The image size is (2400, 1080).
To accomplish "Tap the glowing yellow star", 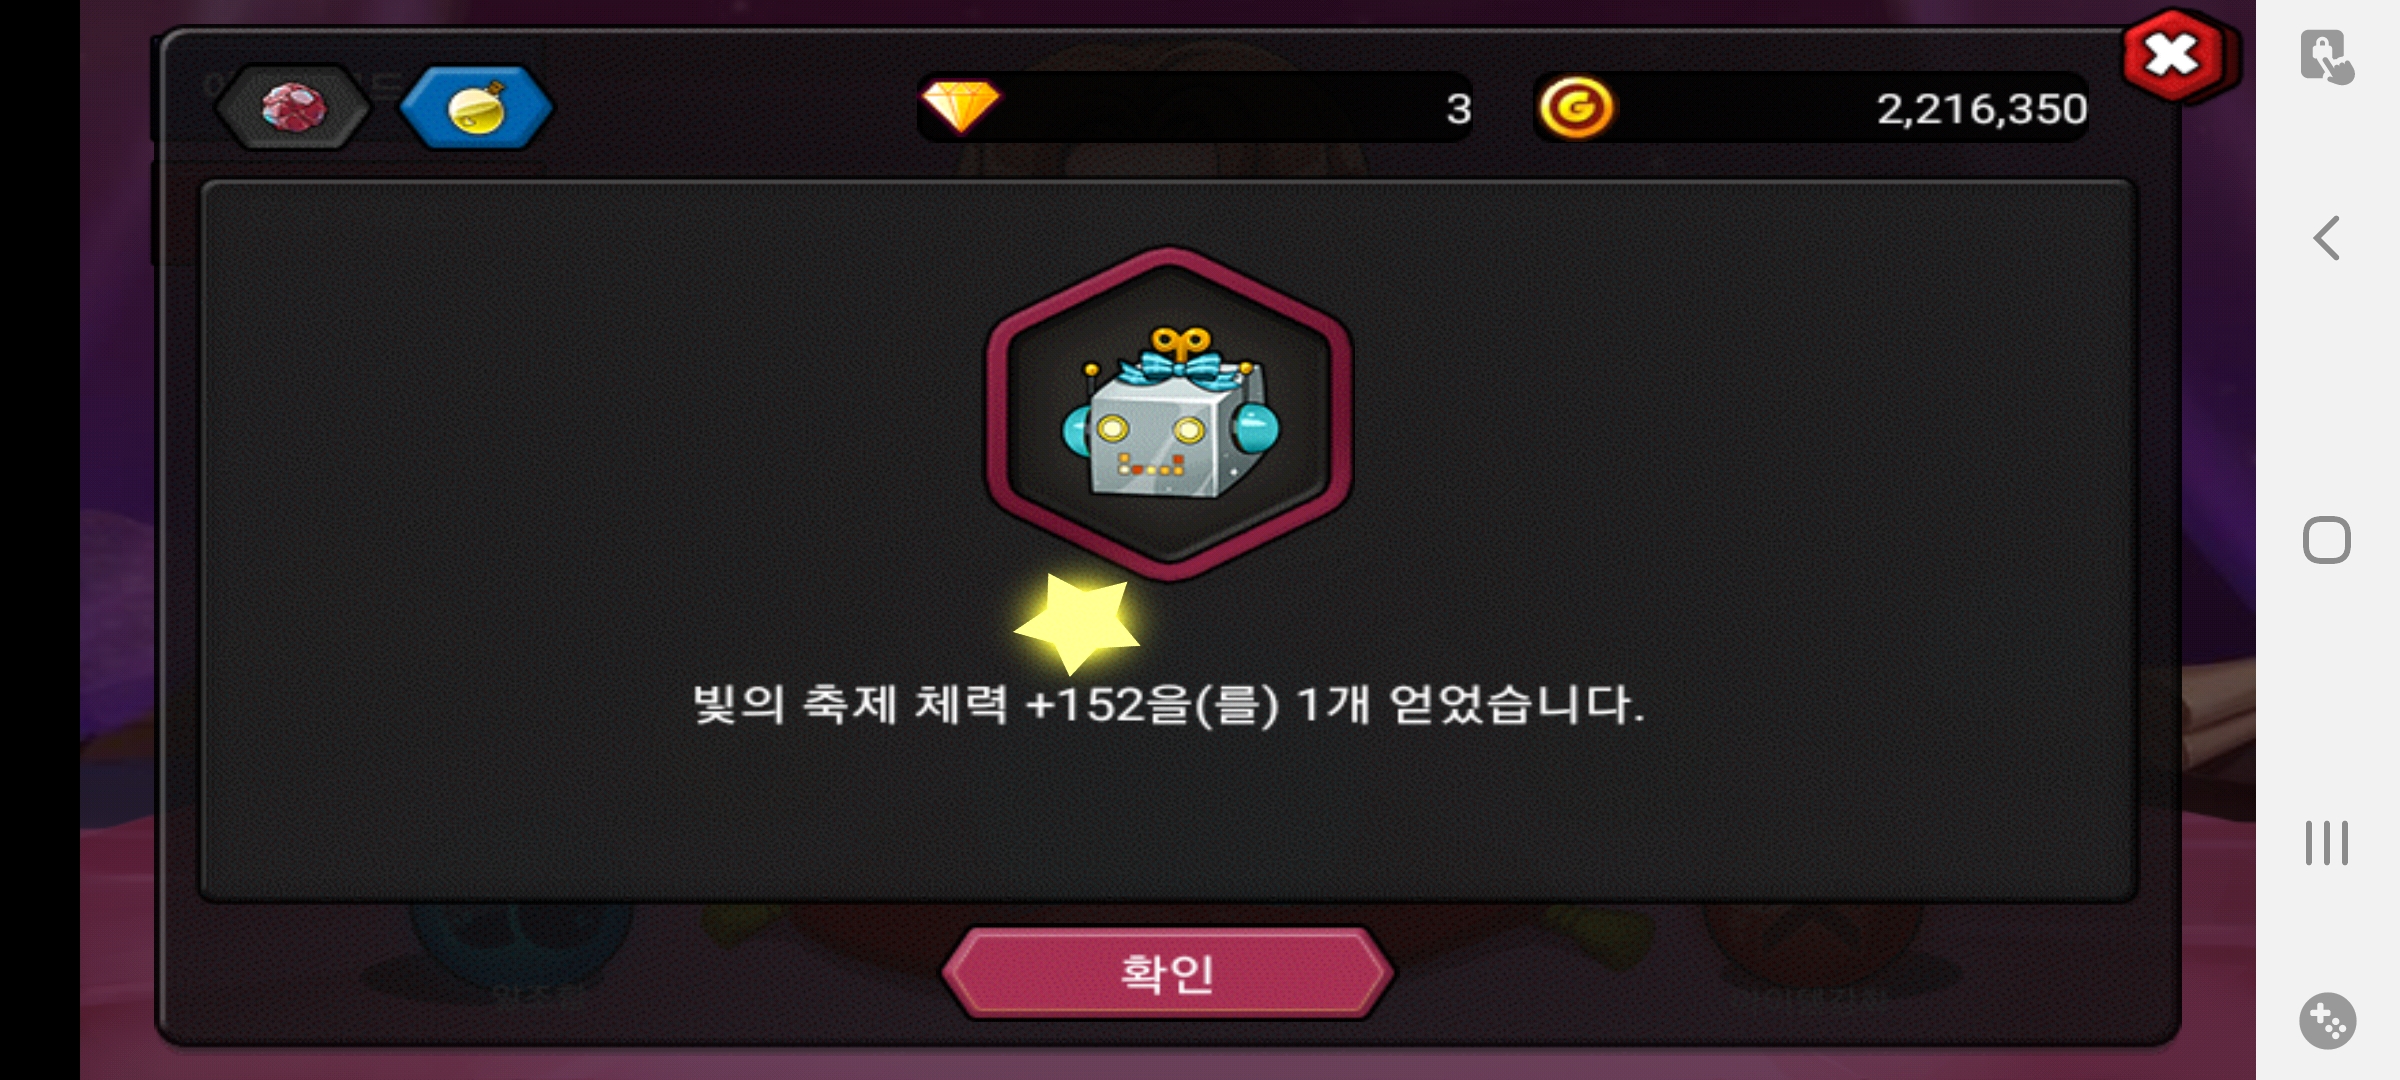I will coord(1079,622).
